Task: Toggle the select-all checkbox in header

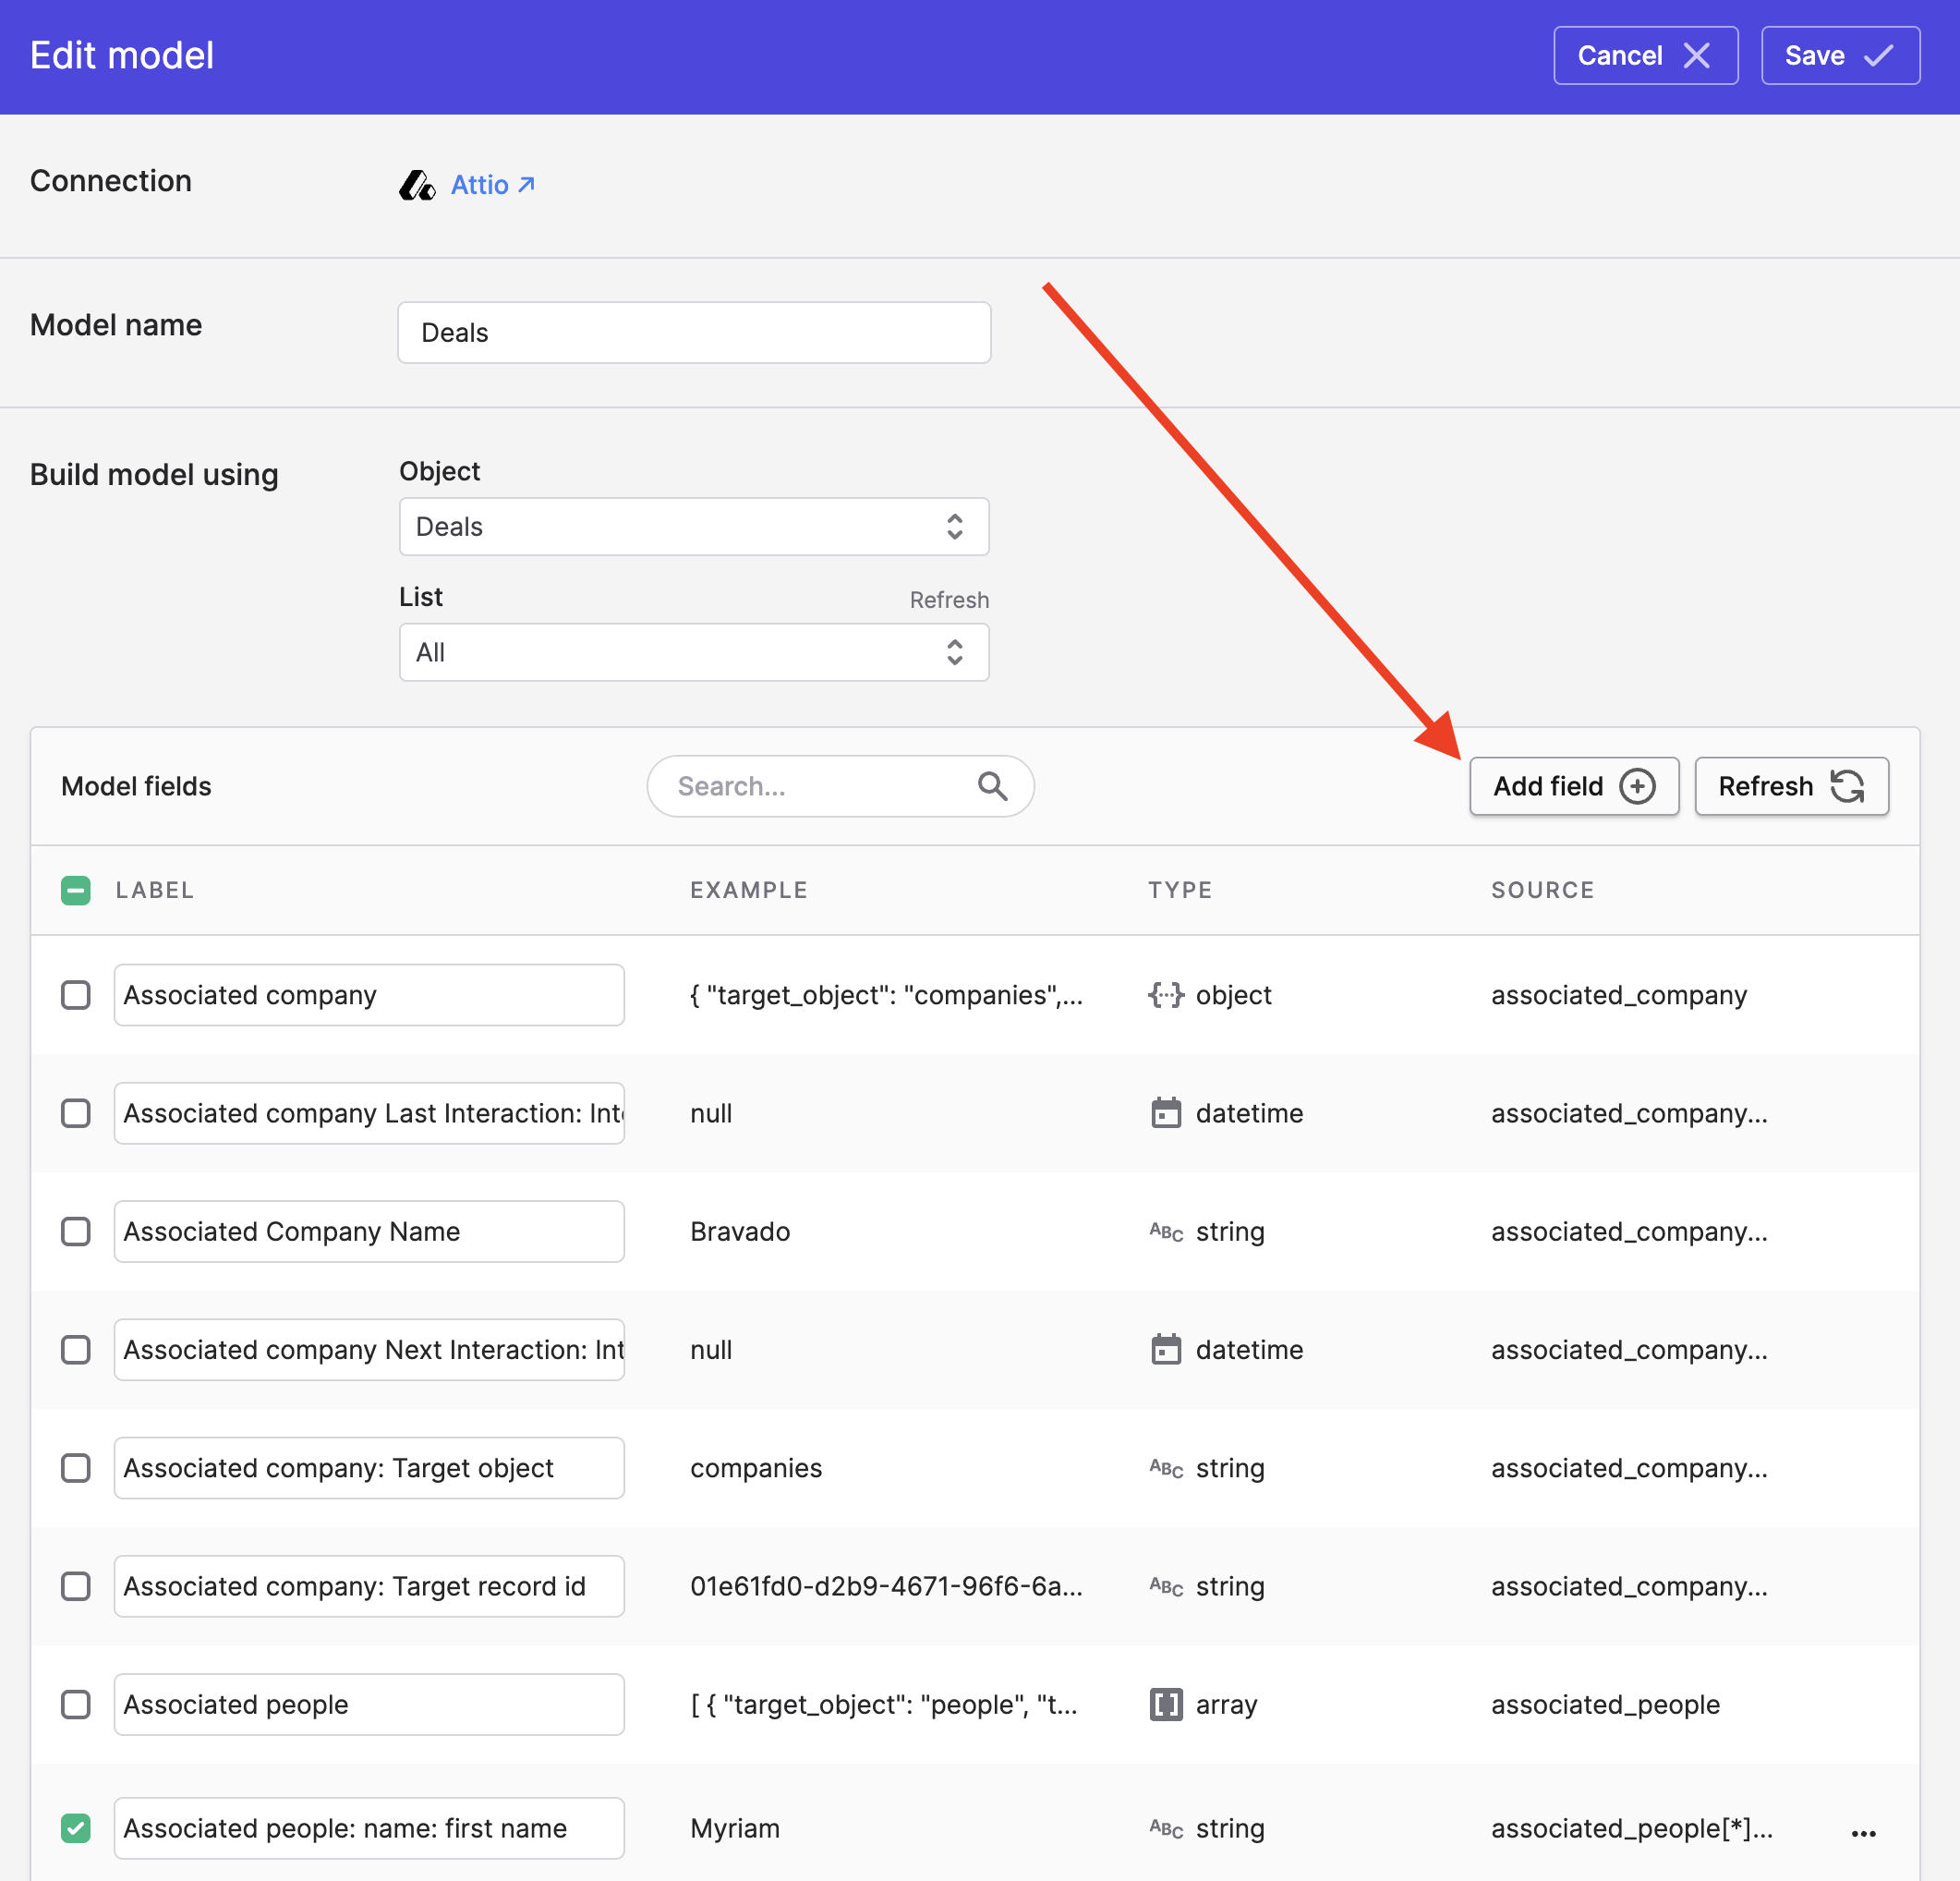Action: pyautogui.click(x=76, y=890)
